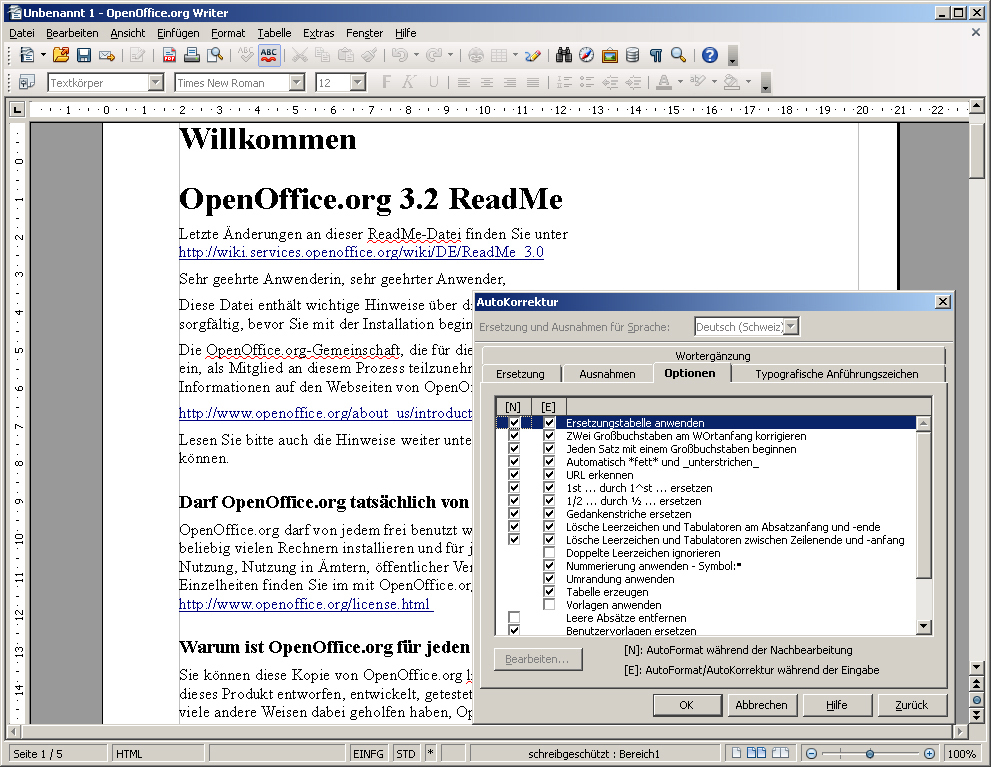Click the Zoom magnifier icon
The image size is (991, 767).
click(679, 56)
